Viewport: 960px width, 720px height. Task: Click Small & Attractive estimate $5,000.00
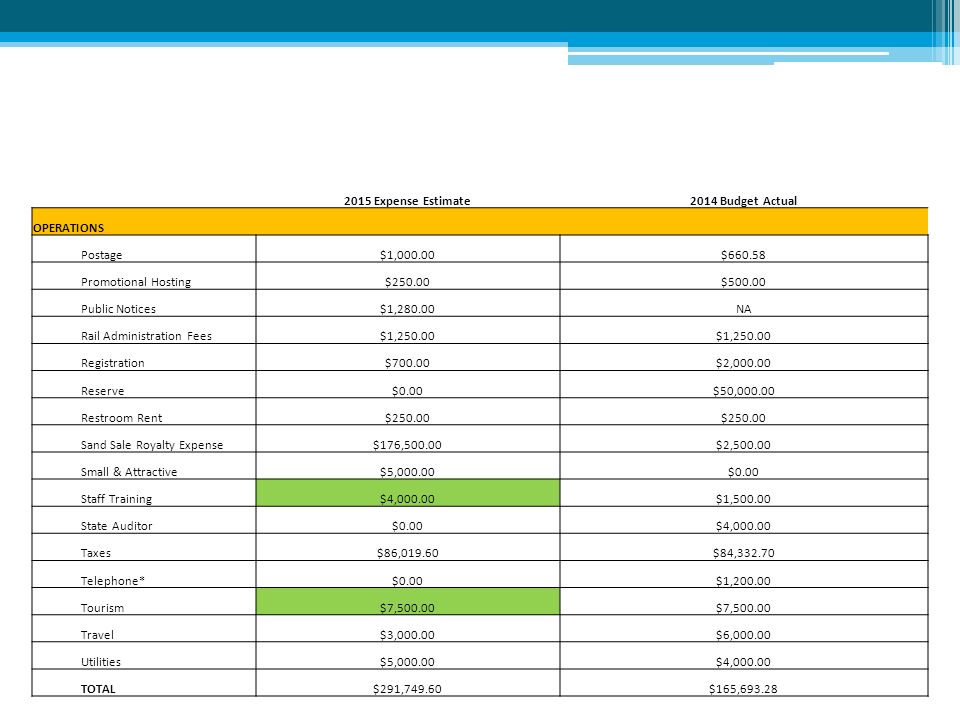click(407, 471)
